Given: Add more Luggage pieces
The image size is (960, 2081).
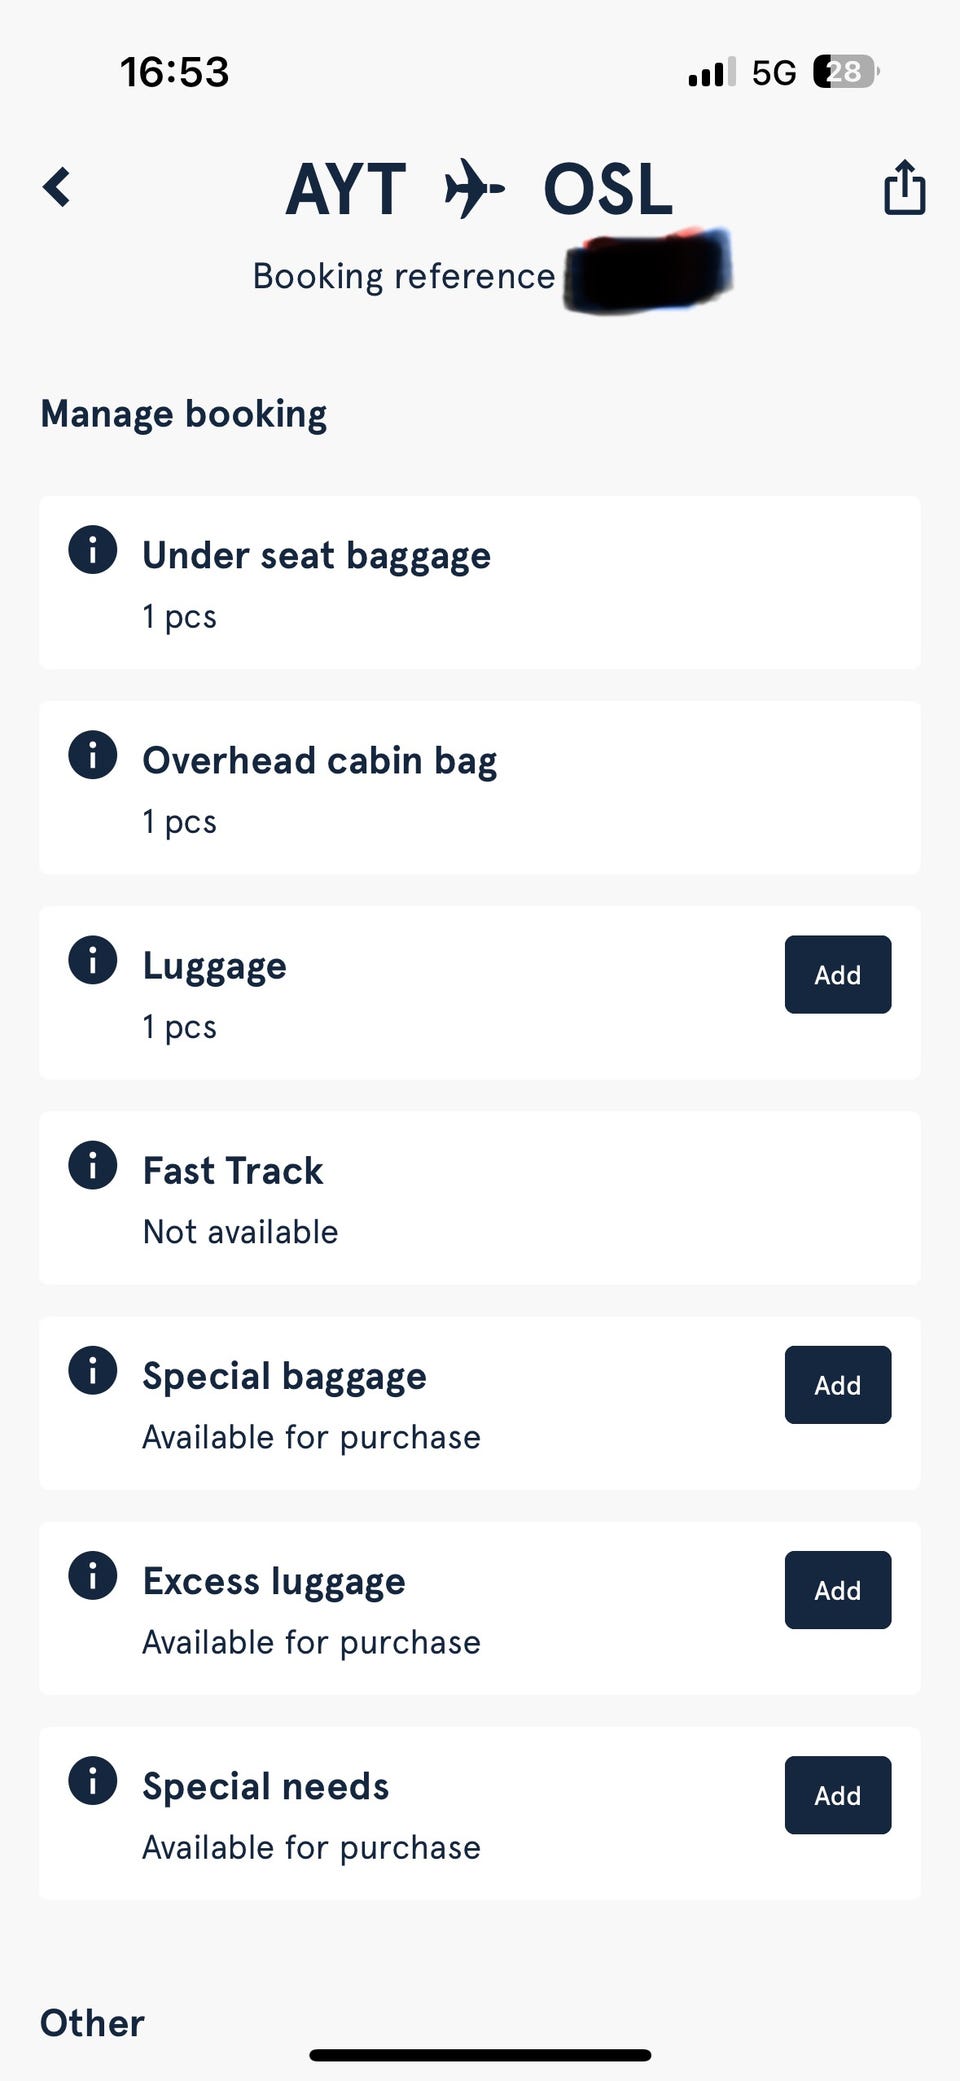Looking at the screenshot, I should [837, 975].
